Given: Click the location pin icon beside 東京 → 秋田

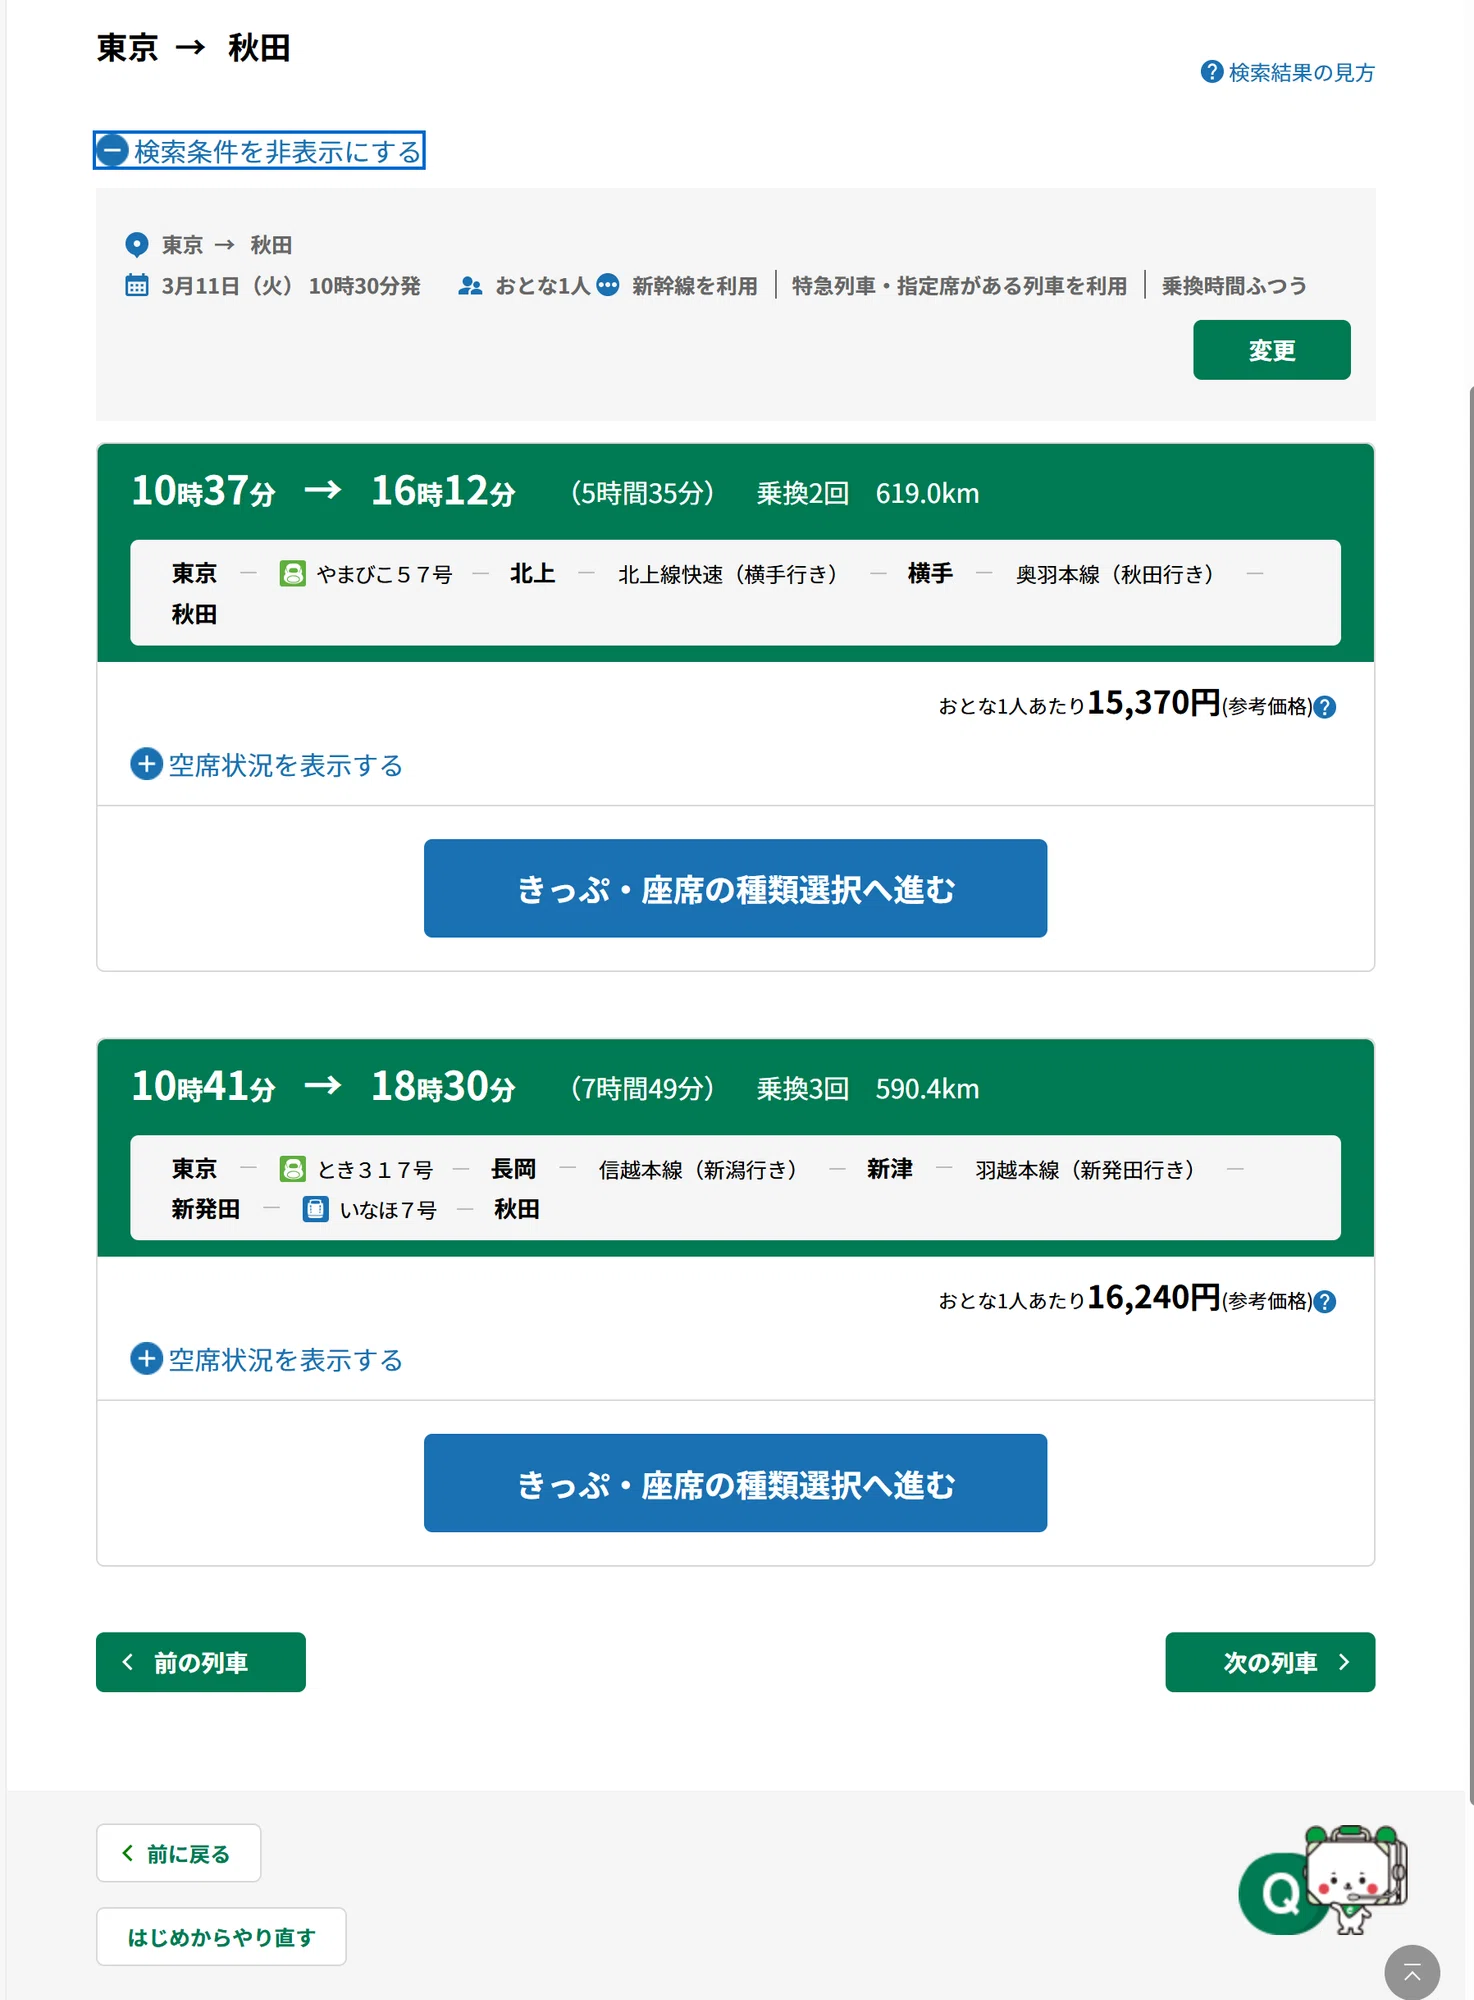Looking at the screenshot, I should point(137,245).
